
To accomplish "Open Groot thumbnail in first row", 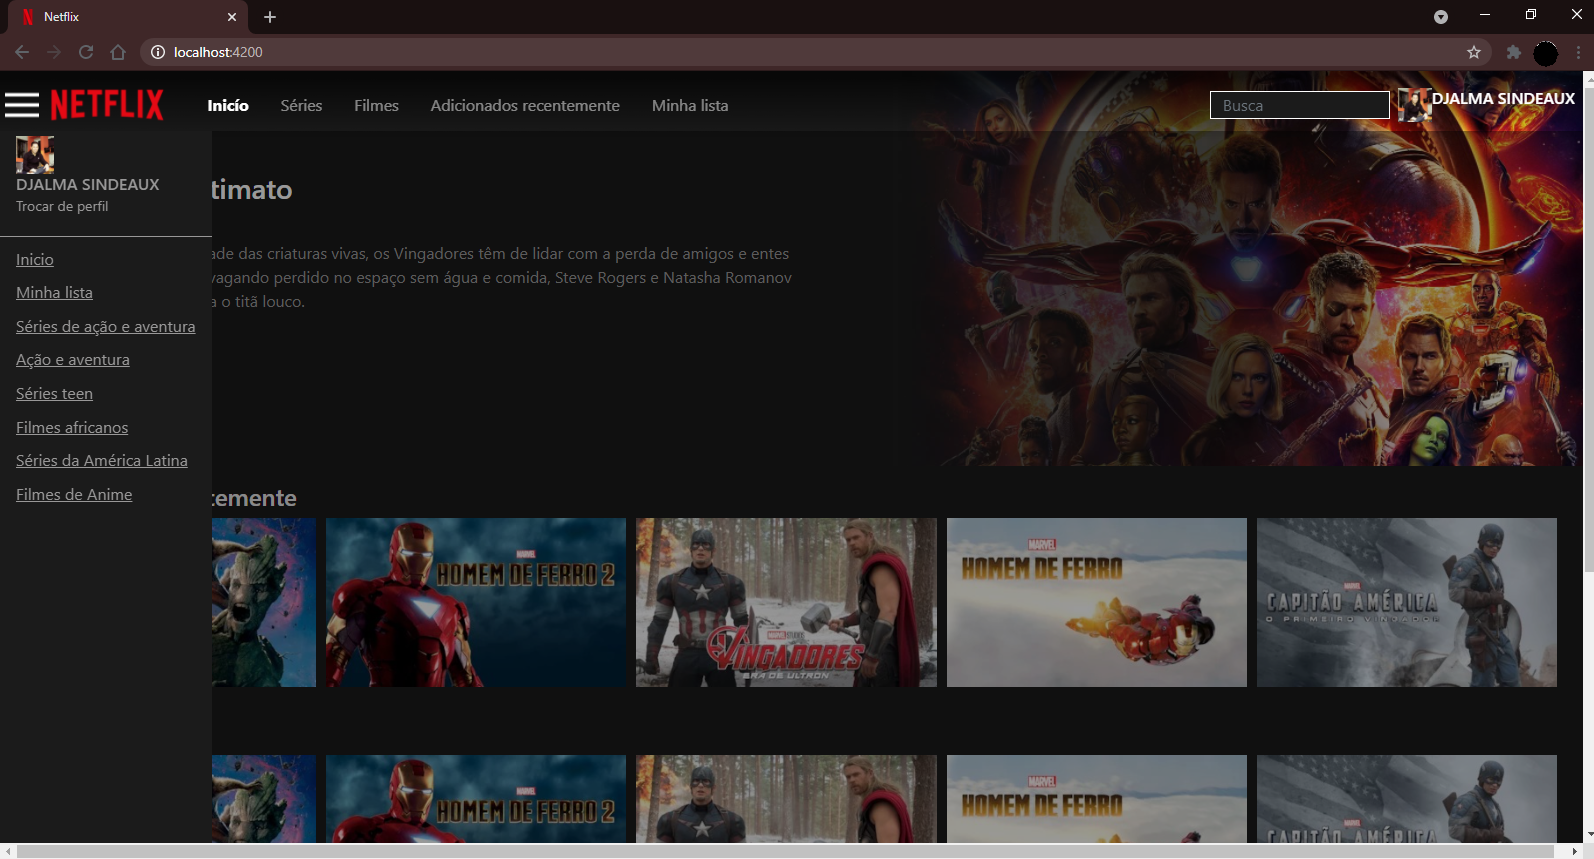I will tap(264, 602).
